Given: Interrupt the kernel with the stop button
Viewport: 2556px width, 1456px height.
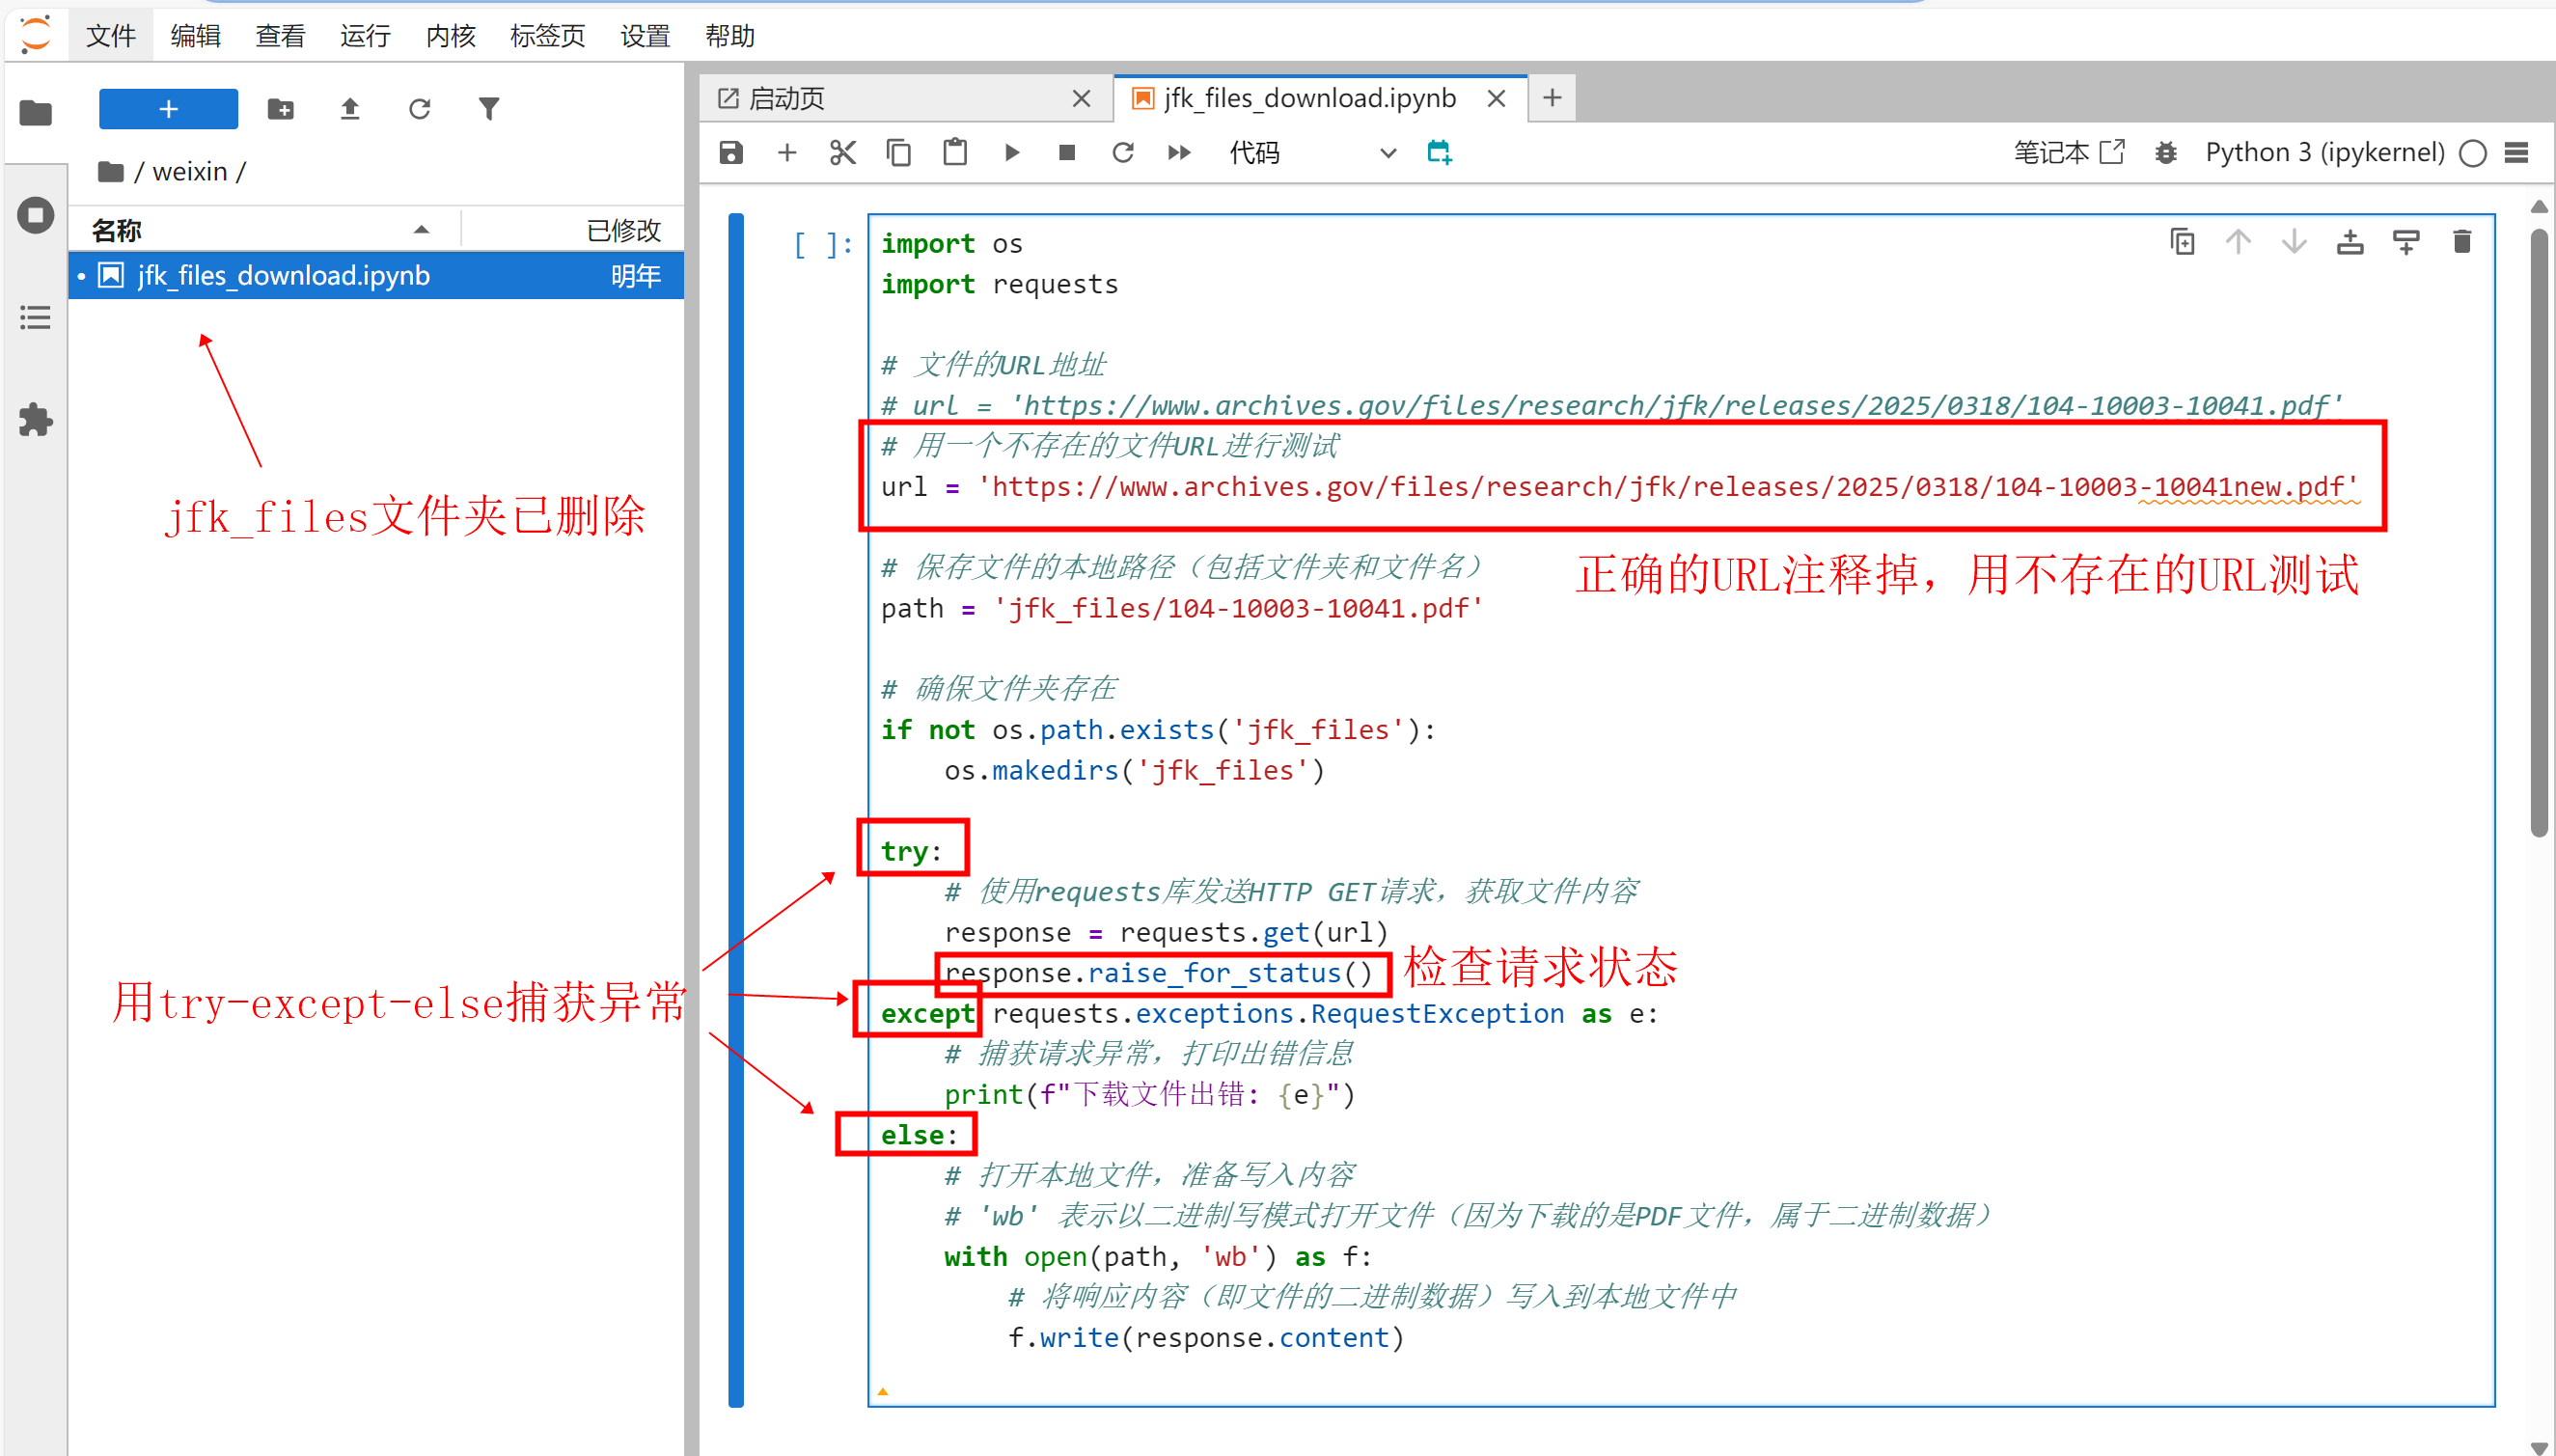Looking at the screenshot, I should coord(1066,152).
